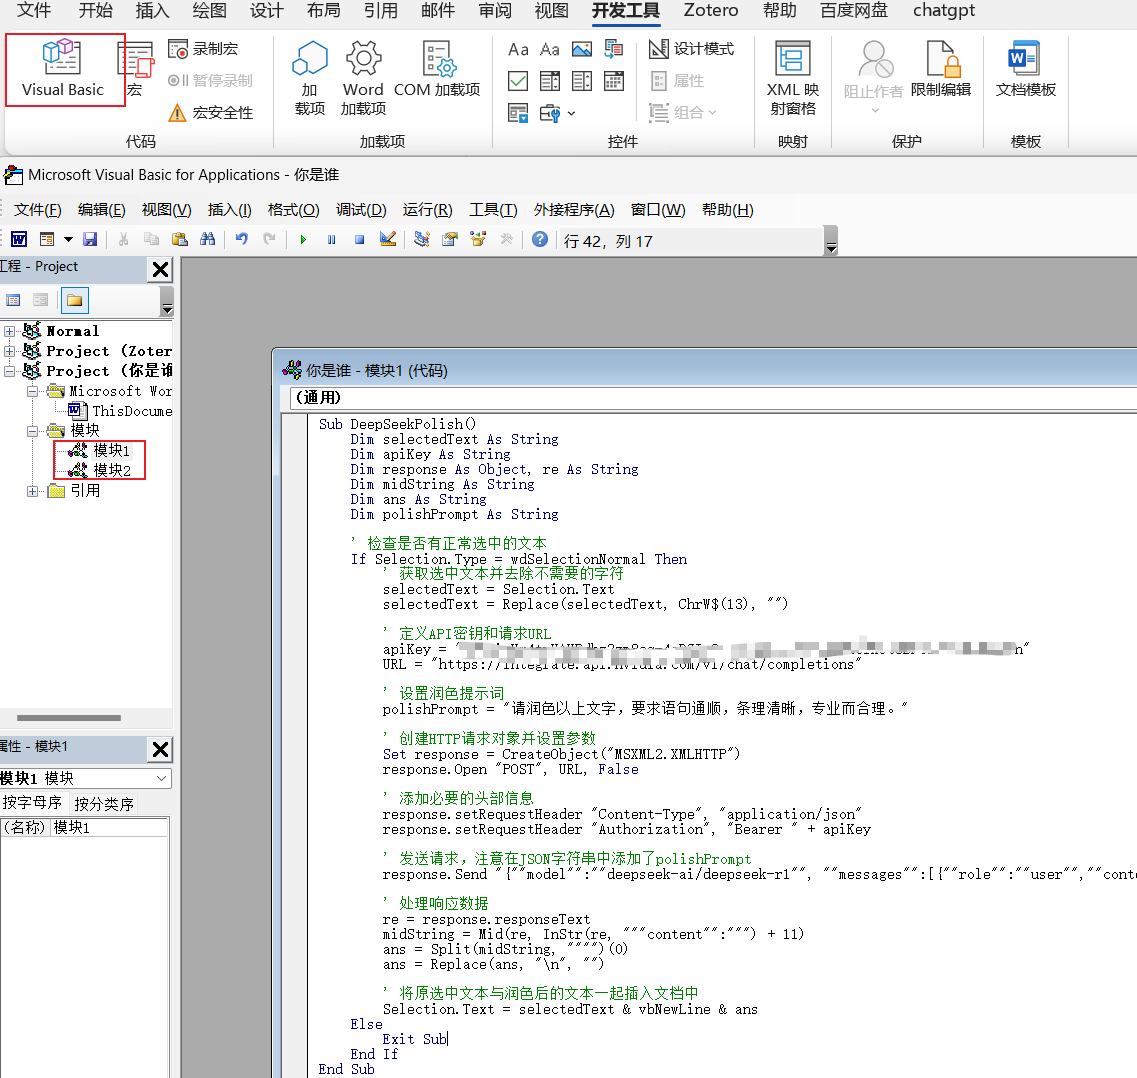Switch to the 百度网盘 ribbon tab
1137x1078 pixels.
(853, 10)
